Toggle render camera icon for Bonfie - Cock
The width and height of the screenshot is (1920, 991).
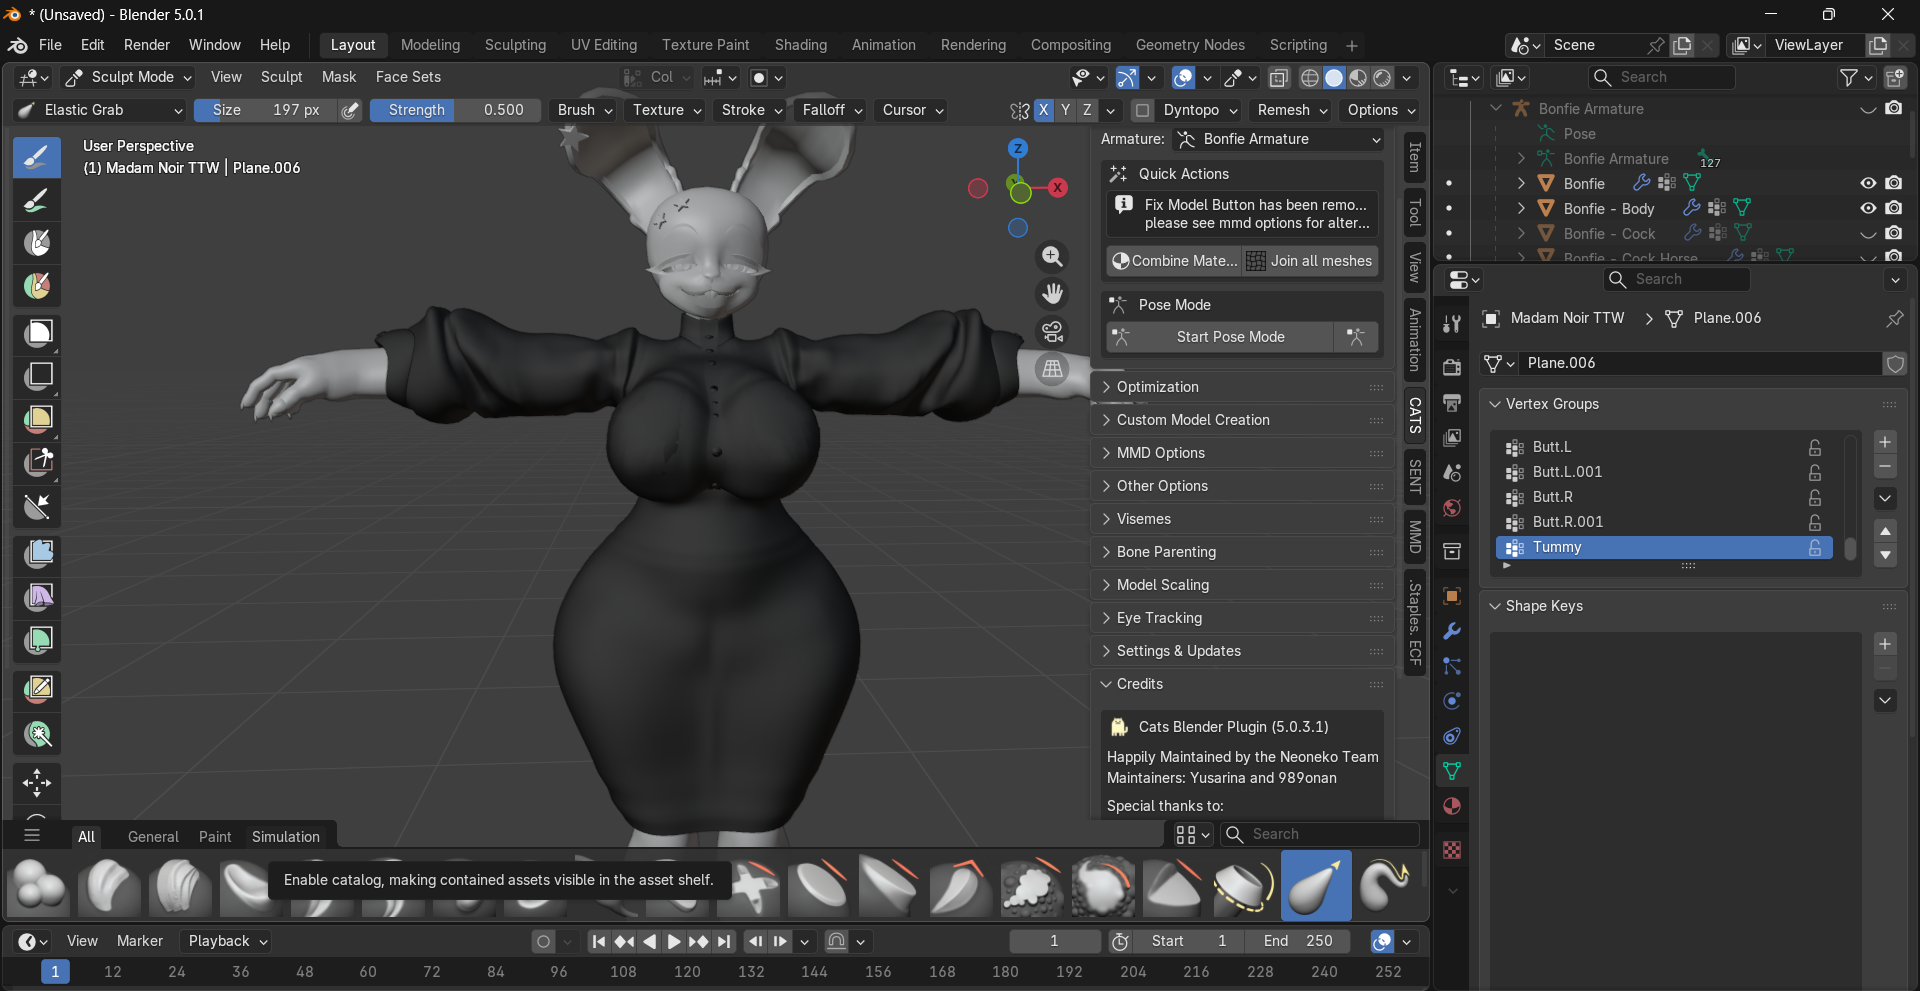coord(1894,233)
